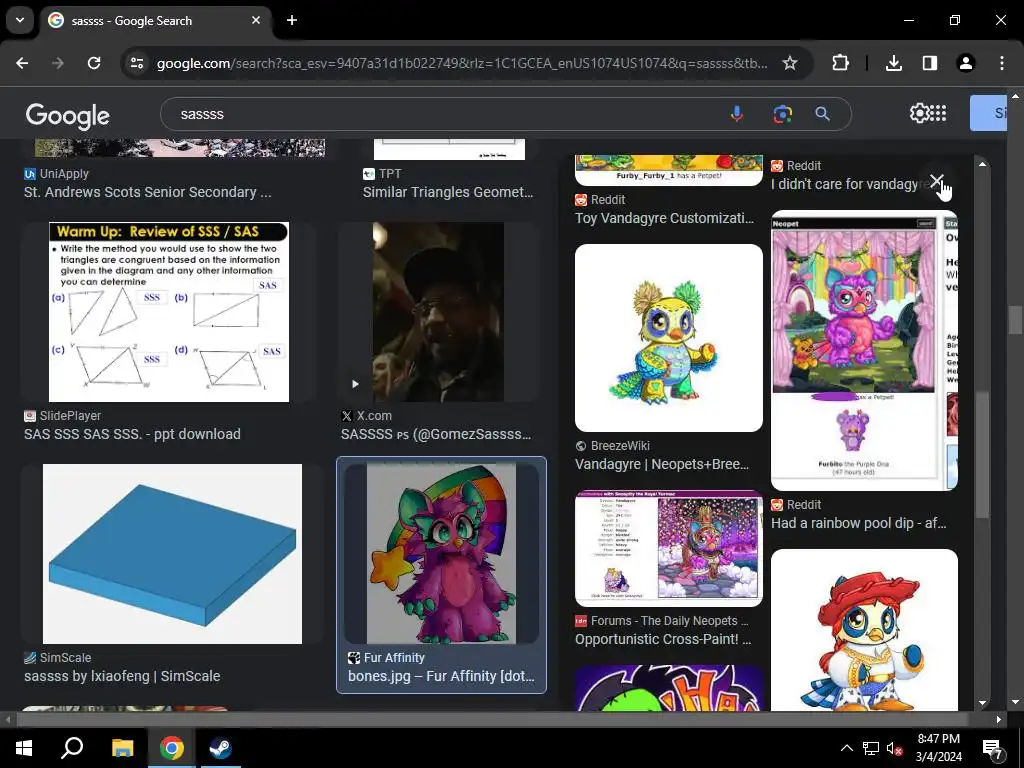Click the side panel scroll down arrow

click(982, 703)
